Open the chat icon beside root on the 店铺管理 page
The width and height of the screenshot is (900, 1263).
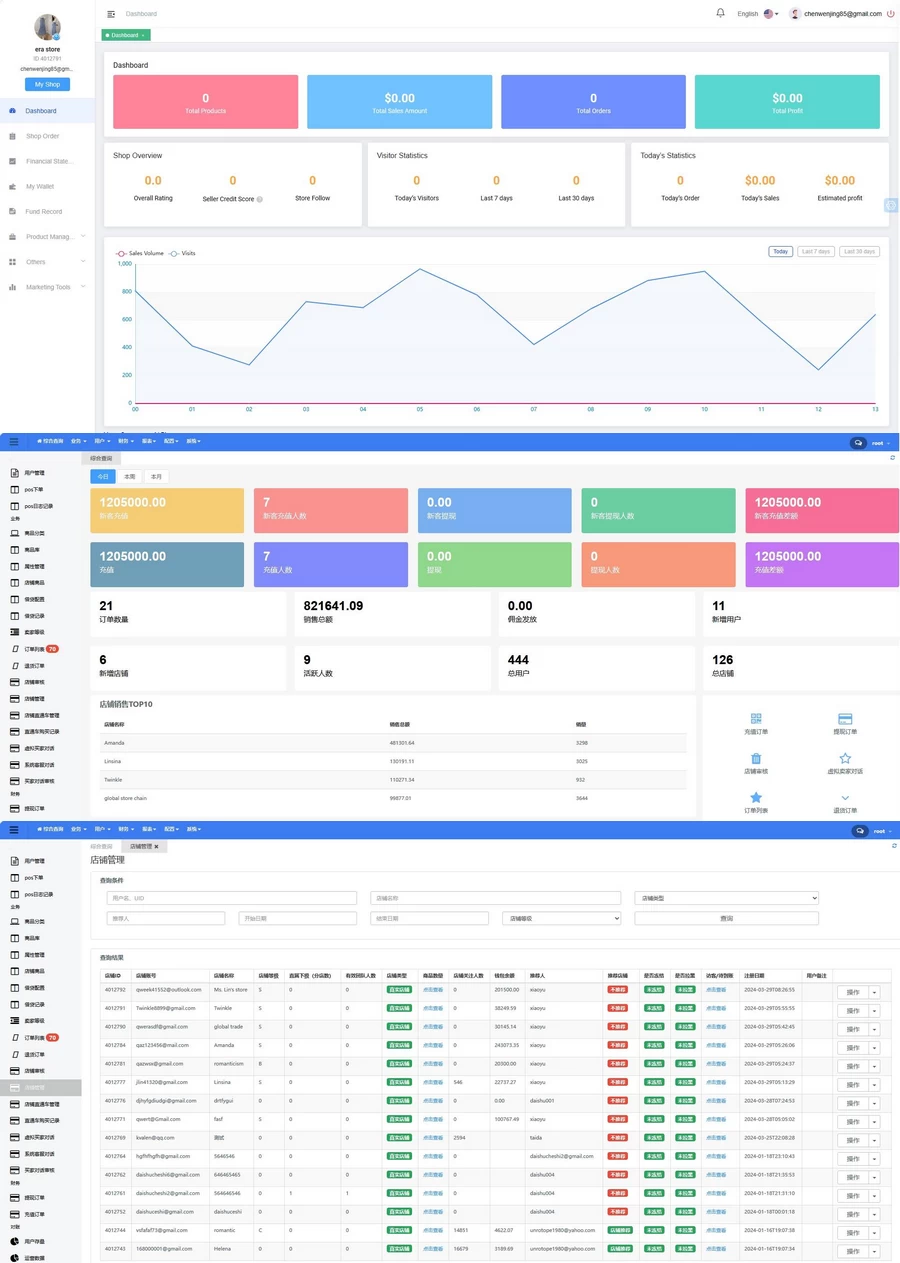coord(858,831)
